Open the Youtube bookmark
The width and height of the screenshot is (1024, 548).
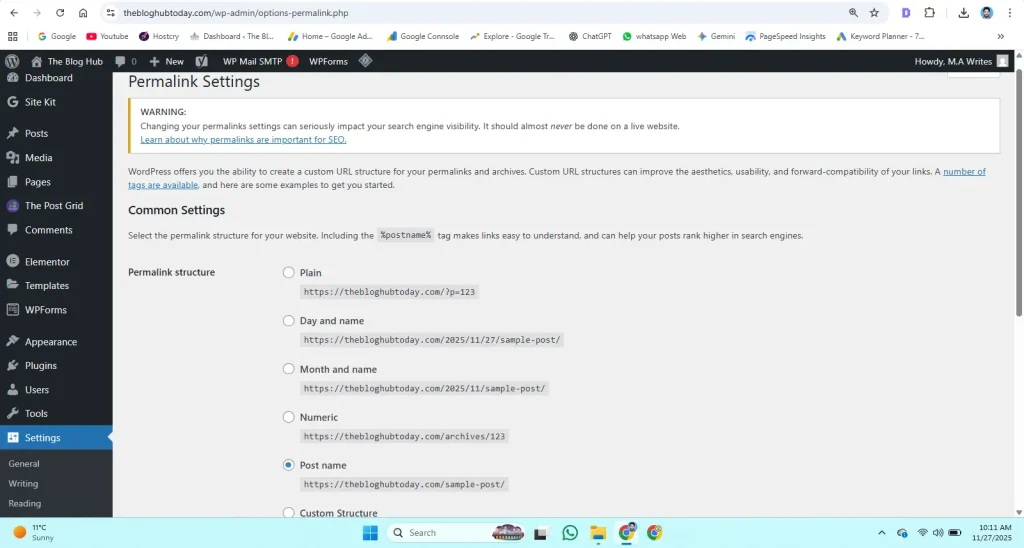click(108, 37)
